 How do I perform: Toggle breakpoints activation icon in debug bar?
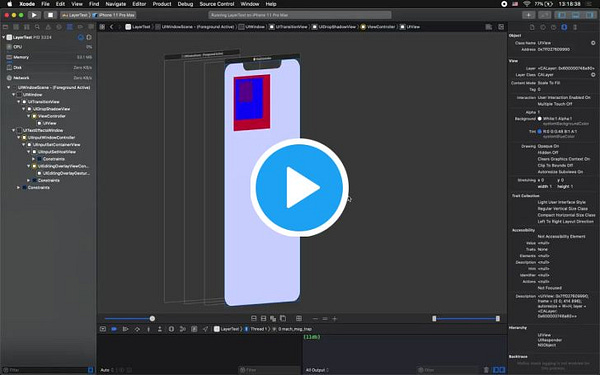tap(114, 329)
